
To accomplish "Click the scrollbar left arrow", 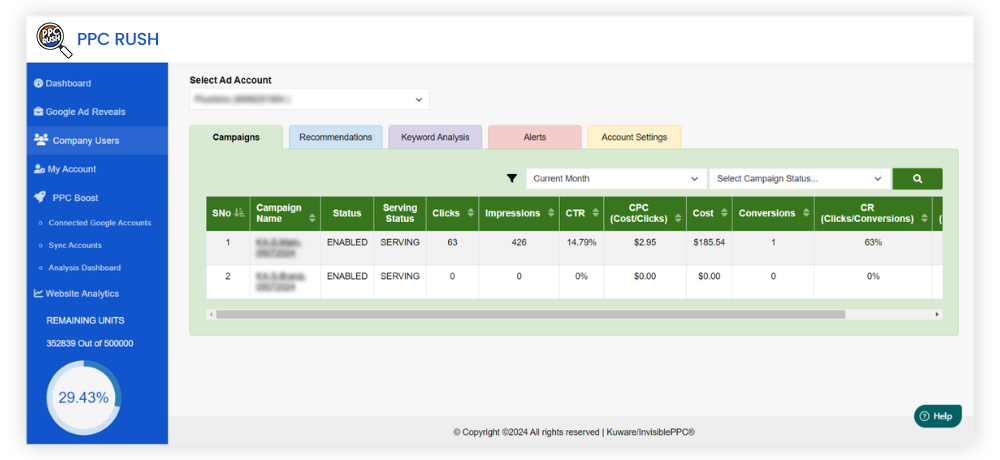I will [x=210, y=315].
